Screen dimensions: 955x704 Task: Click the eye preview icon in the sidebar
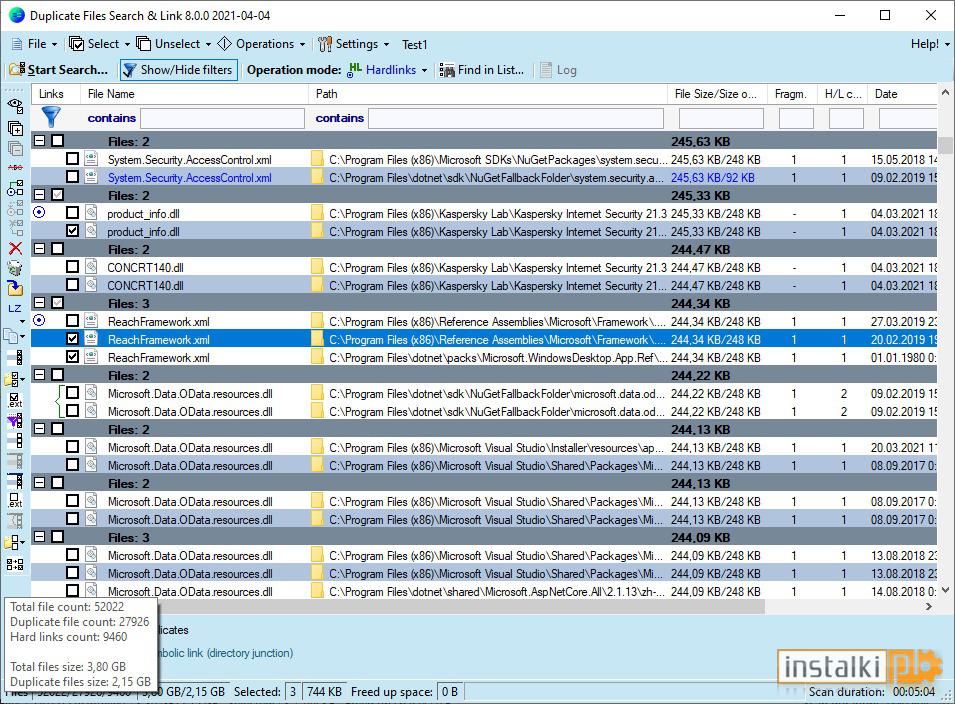pyautogui.click(x=15, y=105)
